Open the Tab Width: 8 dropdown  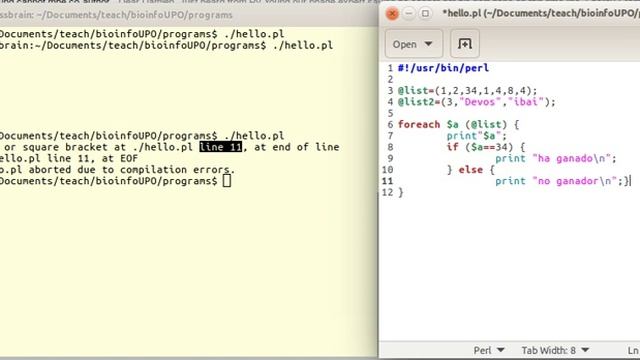(555, 350)
